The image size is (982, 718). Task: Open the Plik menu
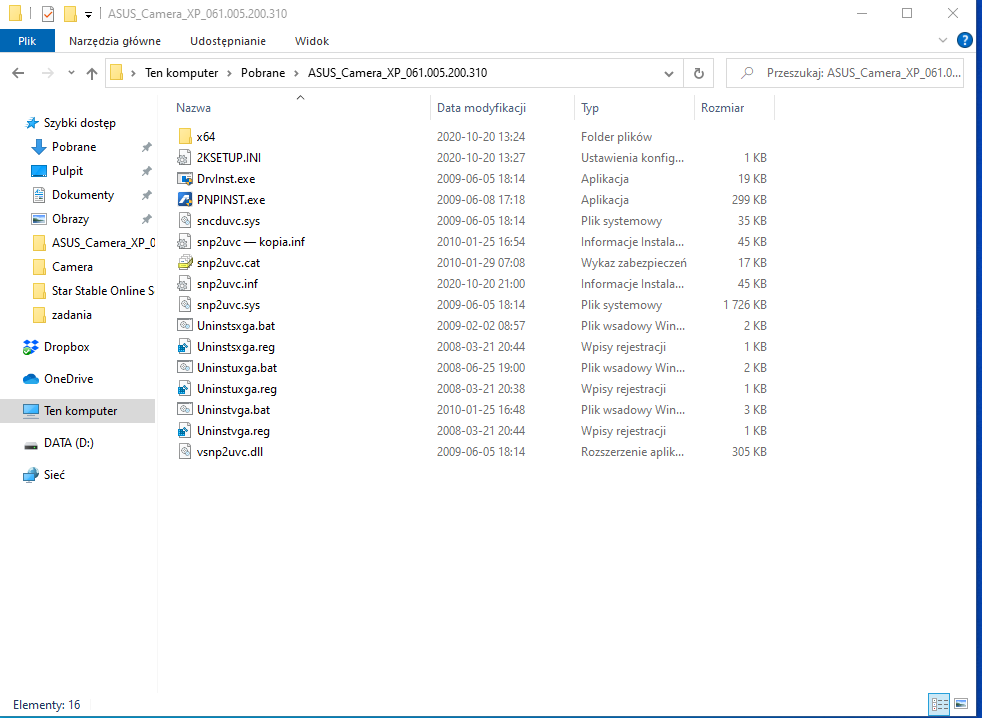[x=27, y=41]
